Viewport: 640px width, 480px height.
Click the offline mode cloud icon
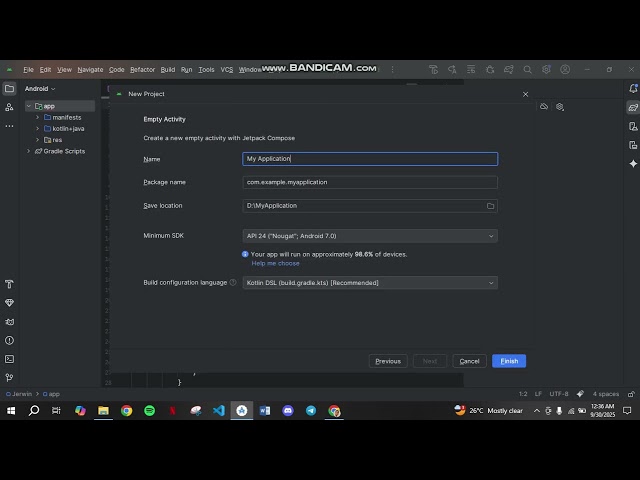(x=544, y=107)
